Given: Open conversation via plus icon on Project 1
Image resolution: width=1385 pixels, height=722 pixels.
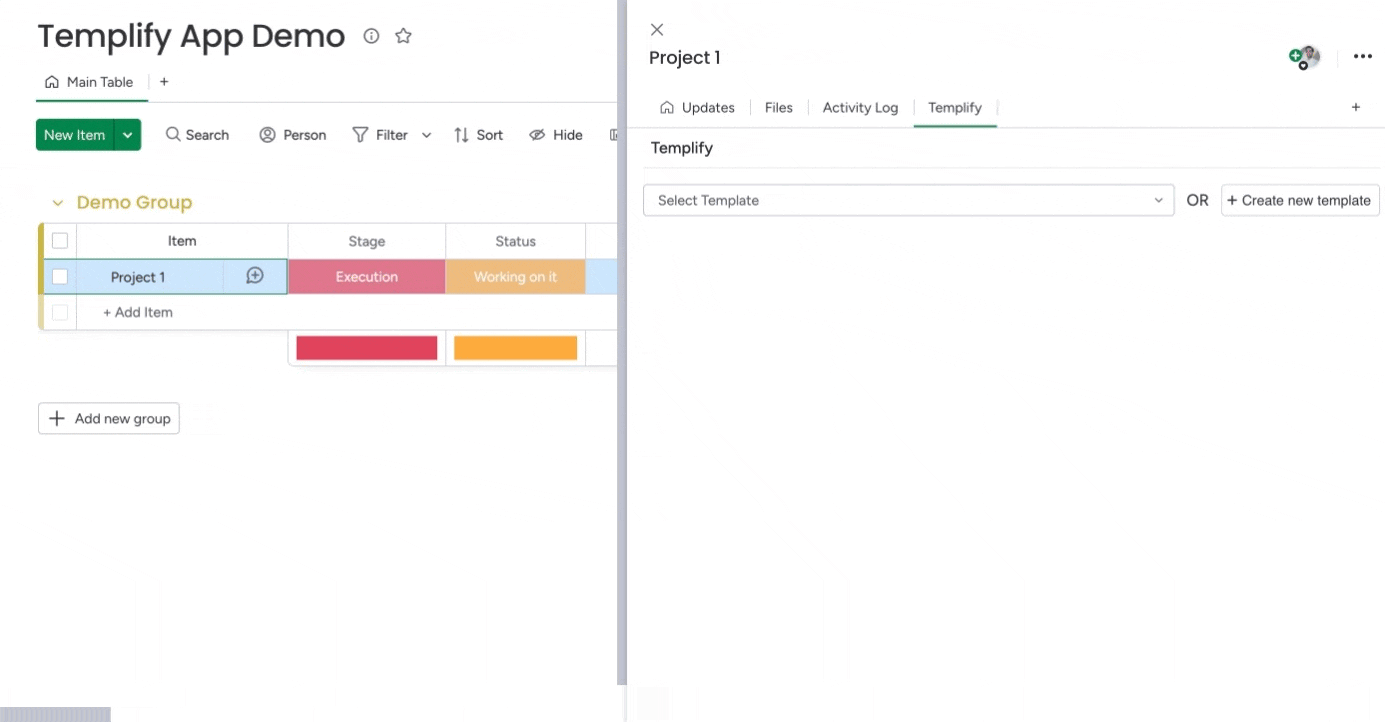Looking at the screenshot, I should [255, 275].
